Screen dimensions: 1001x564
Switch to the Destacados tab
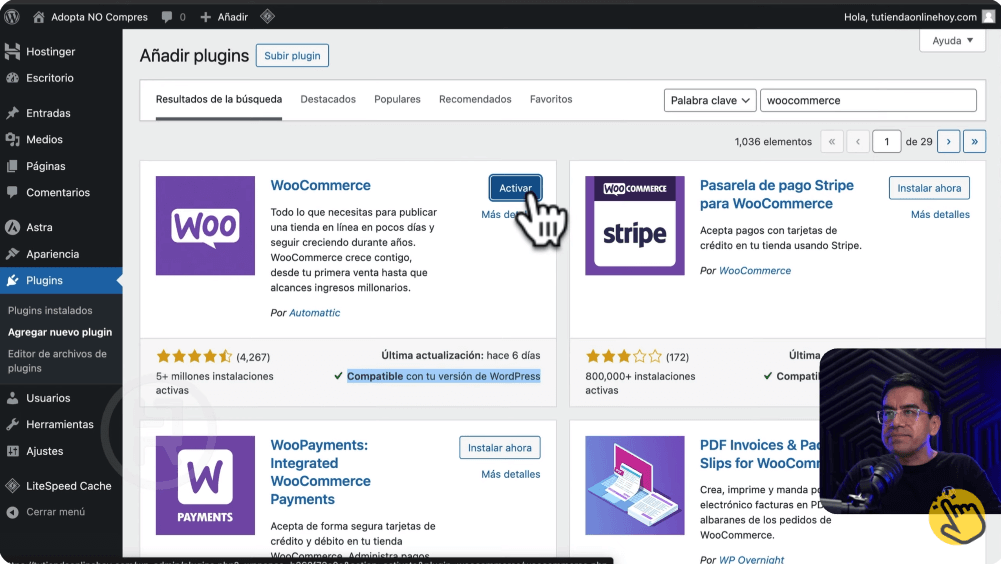[328, 100]
